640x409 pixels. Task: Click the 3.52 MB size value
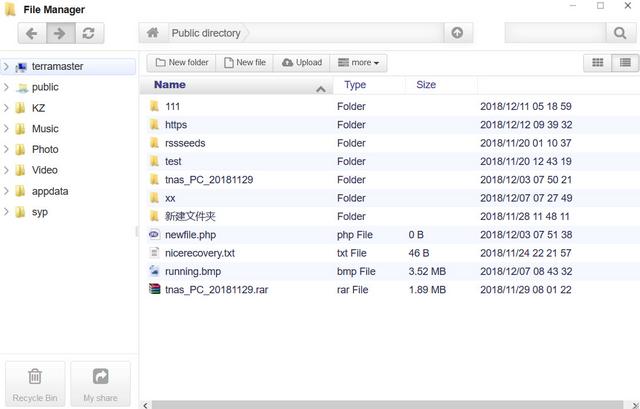coord(427,271)
